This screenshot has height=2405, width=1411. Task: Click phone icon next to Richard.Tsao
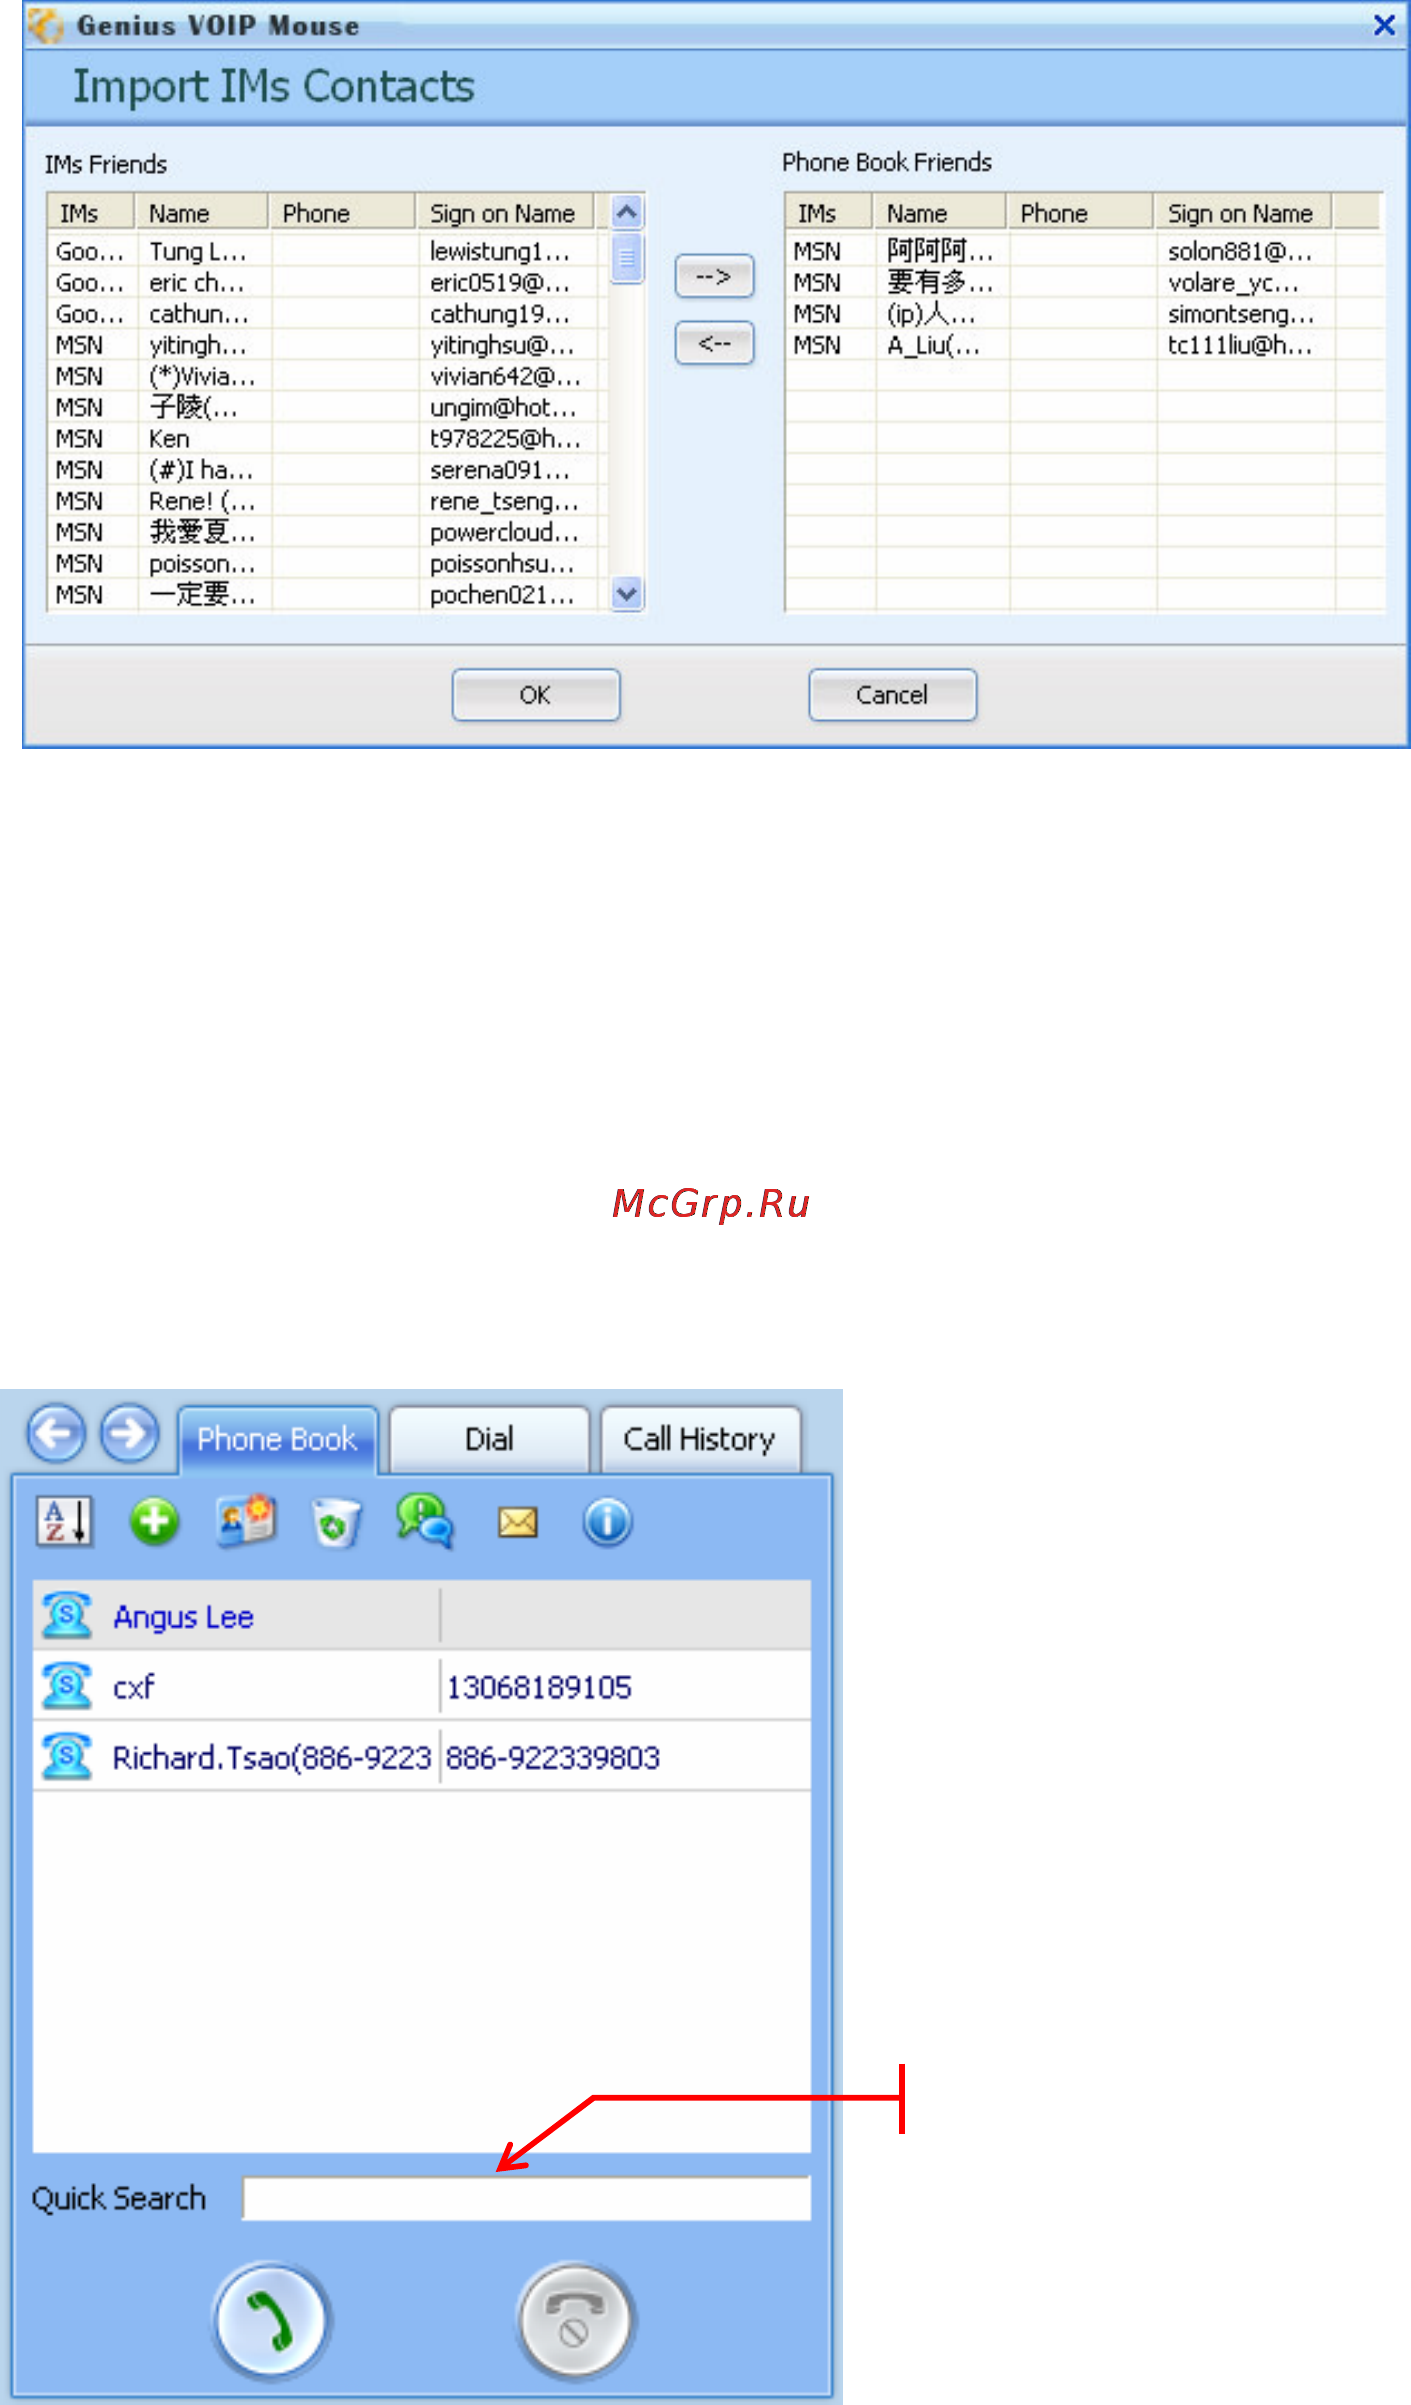click(67, 1756)
